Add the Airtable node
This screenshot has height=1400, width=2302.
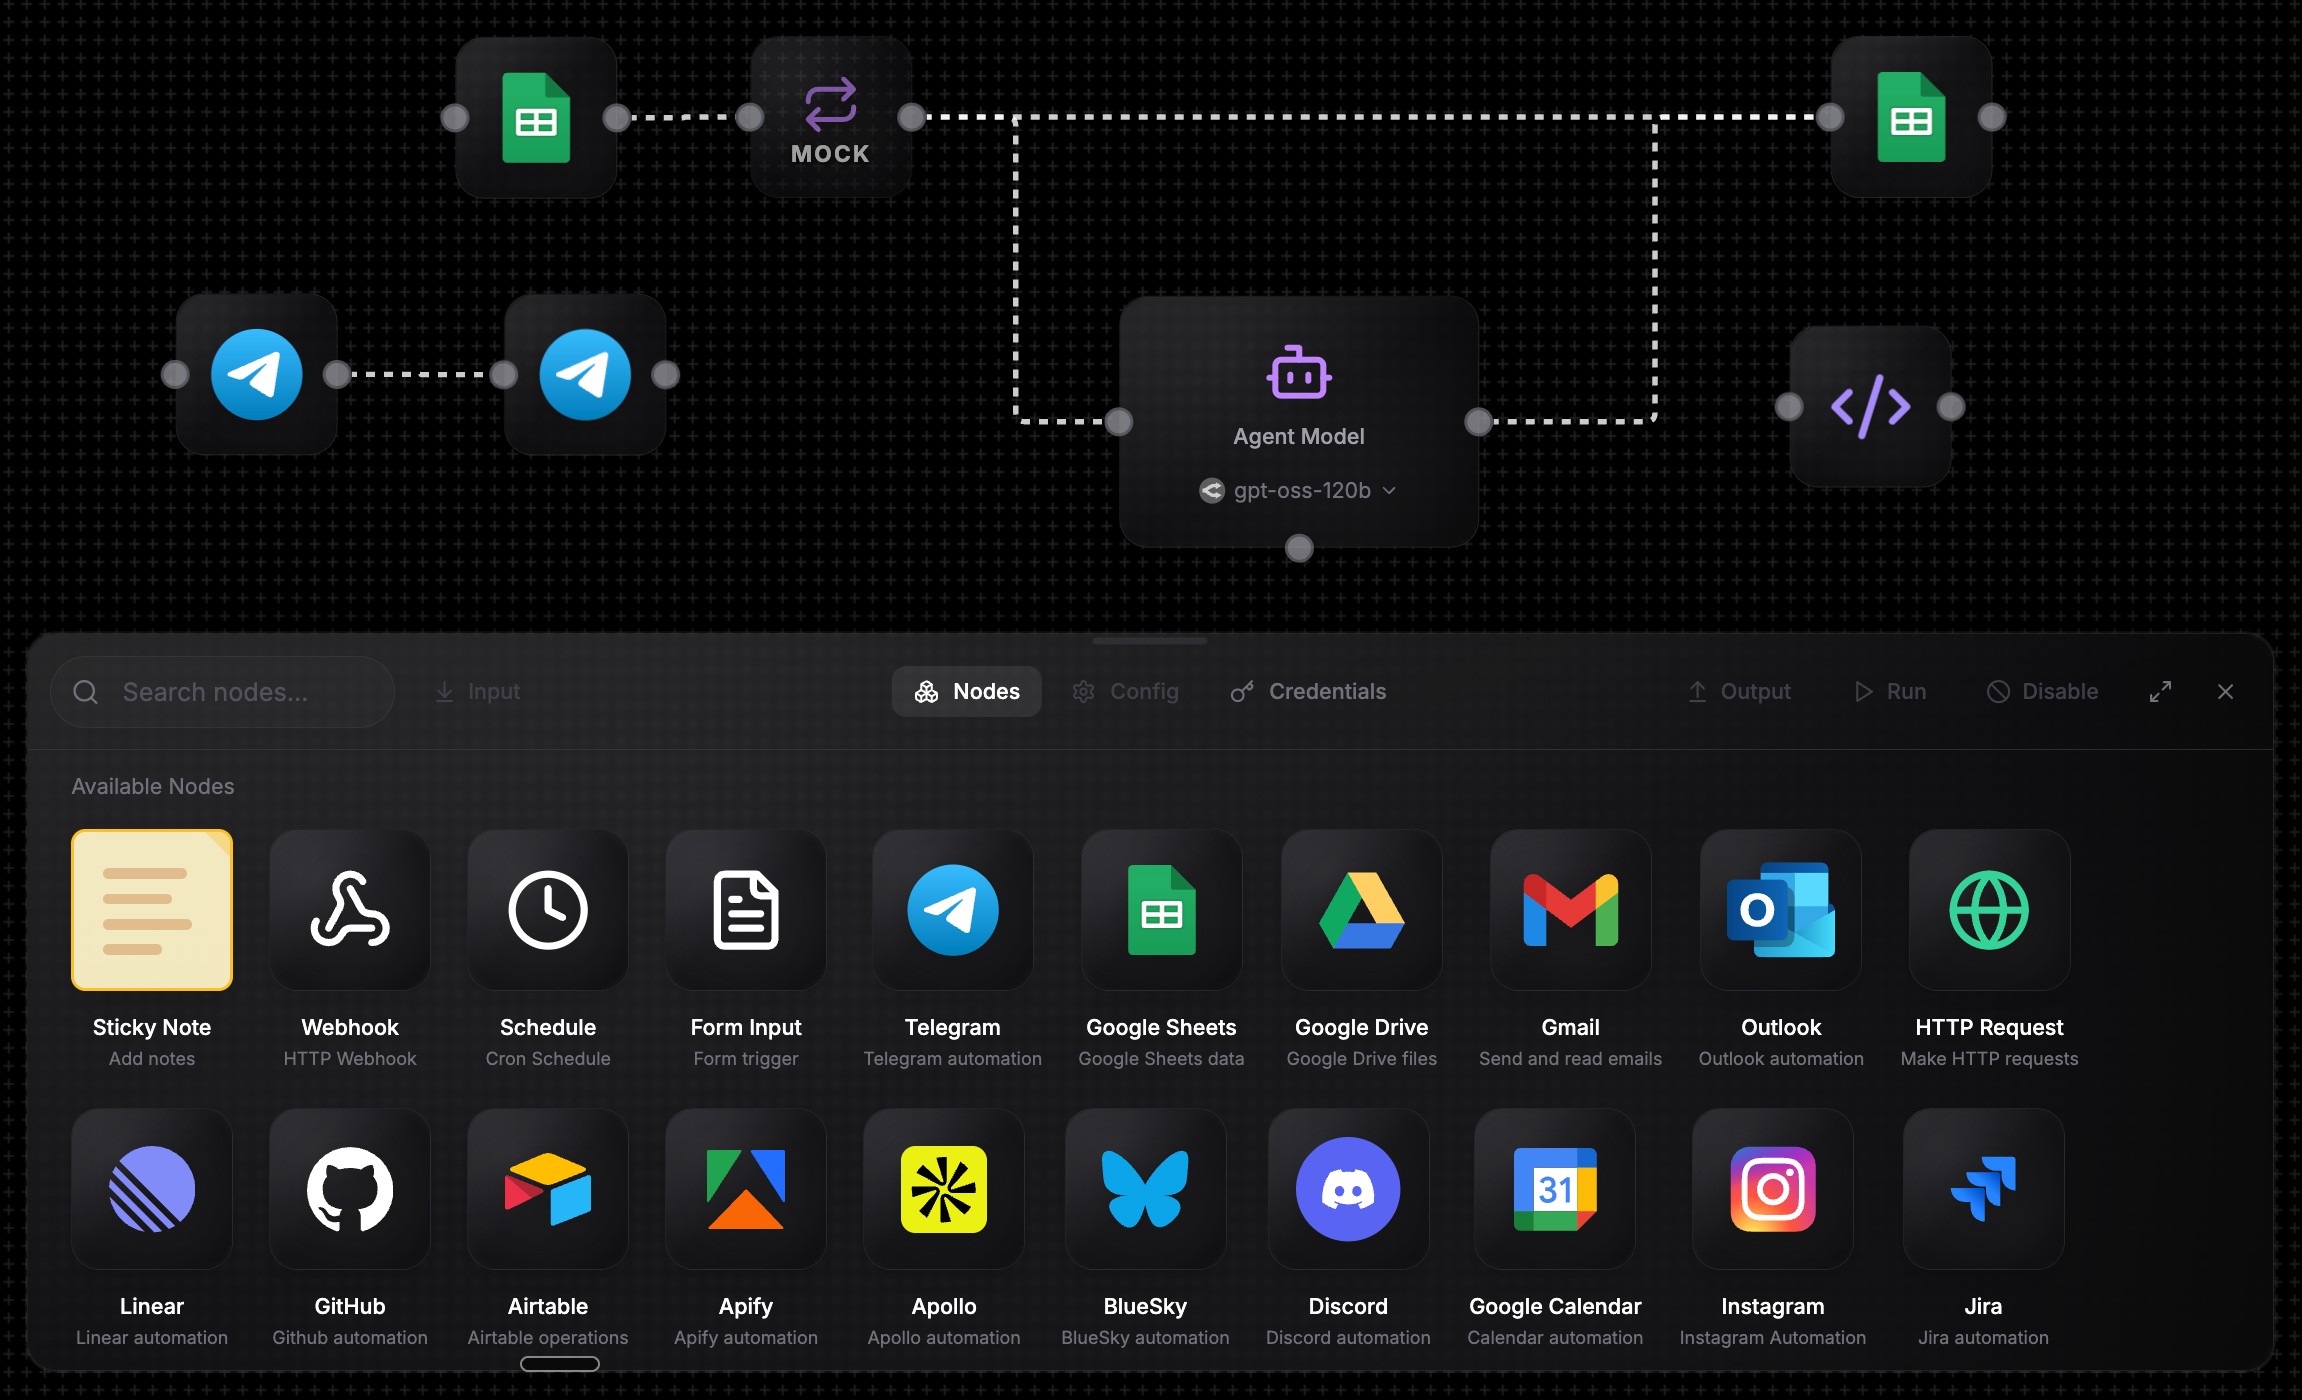pos(548,1189)
